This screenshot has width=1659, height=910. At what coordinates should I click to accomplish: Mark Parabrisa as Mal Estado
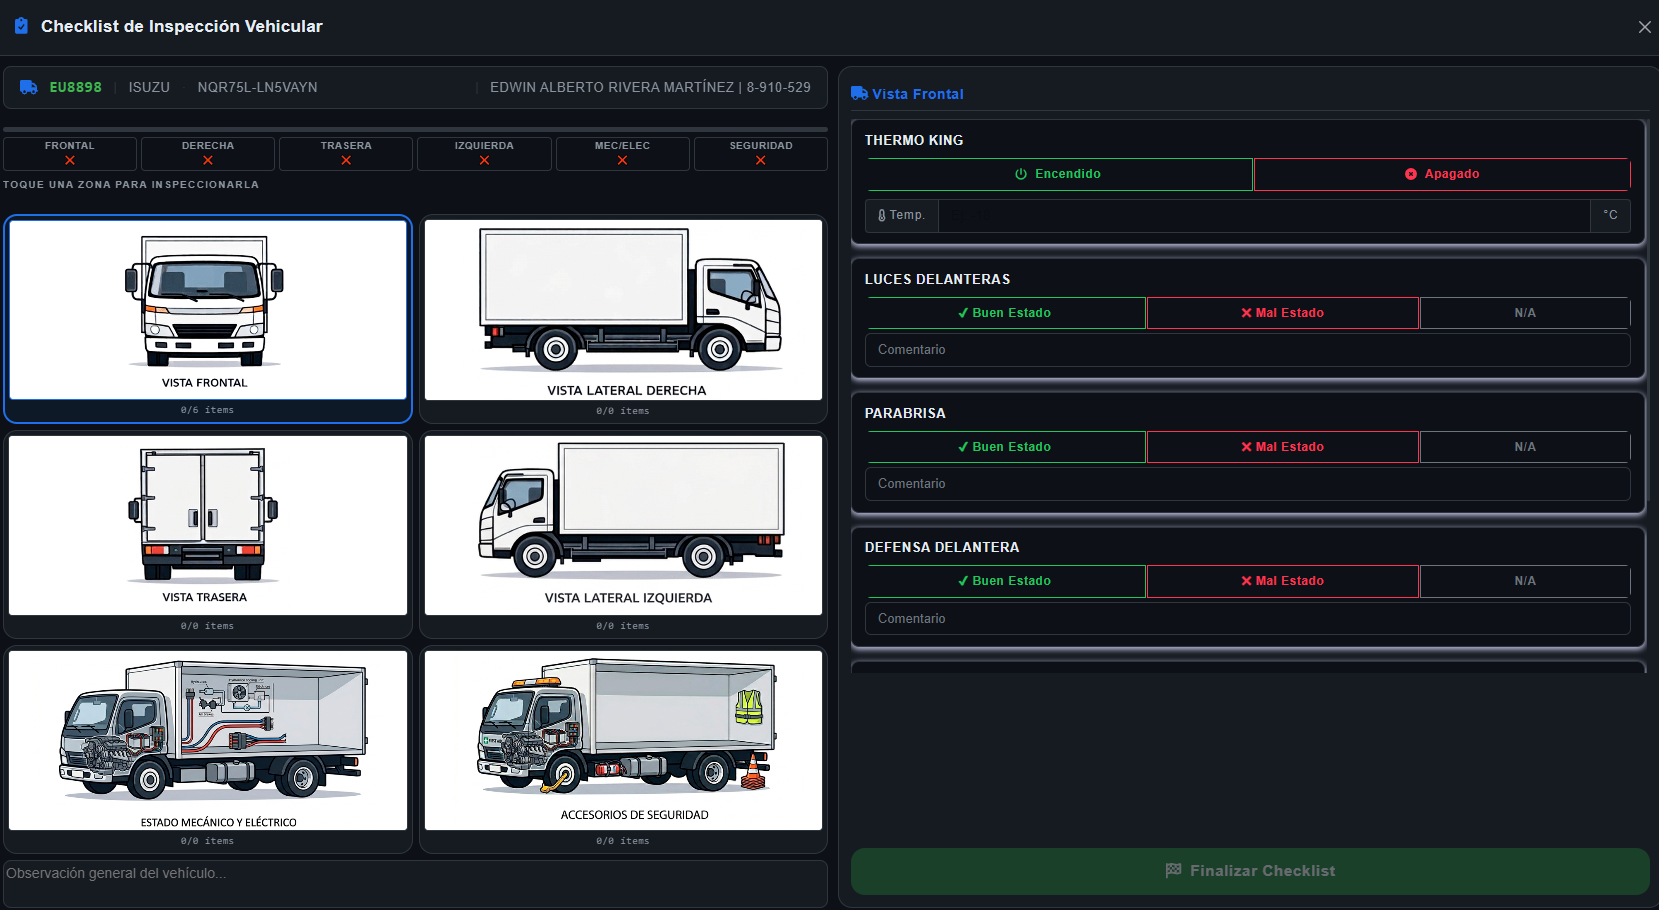[x=1283, y=447]
